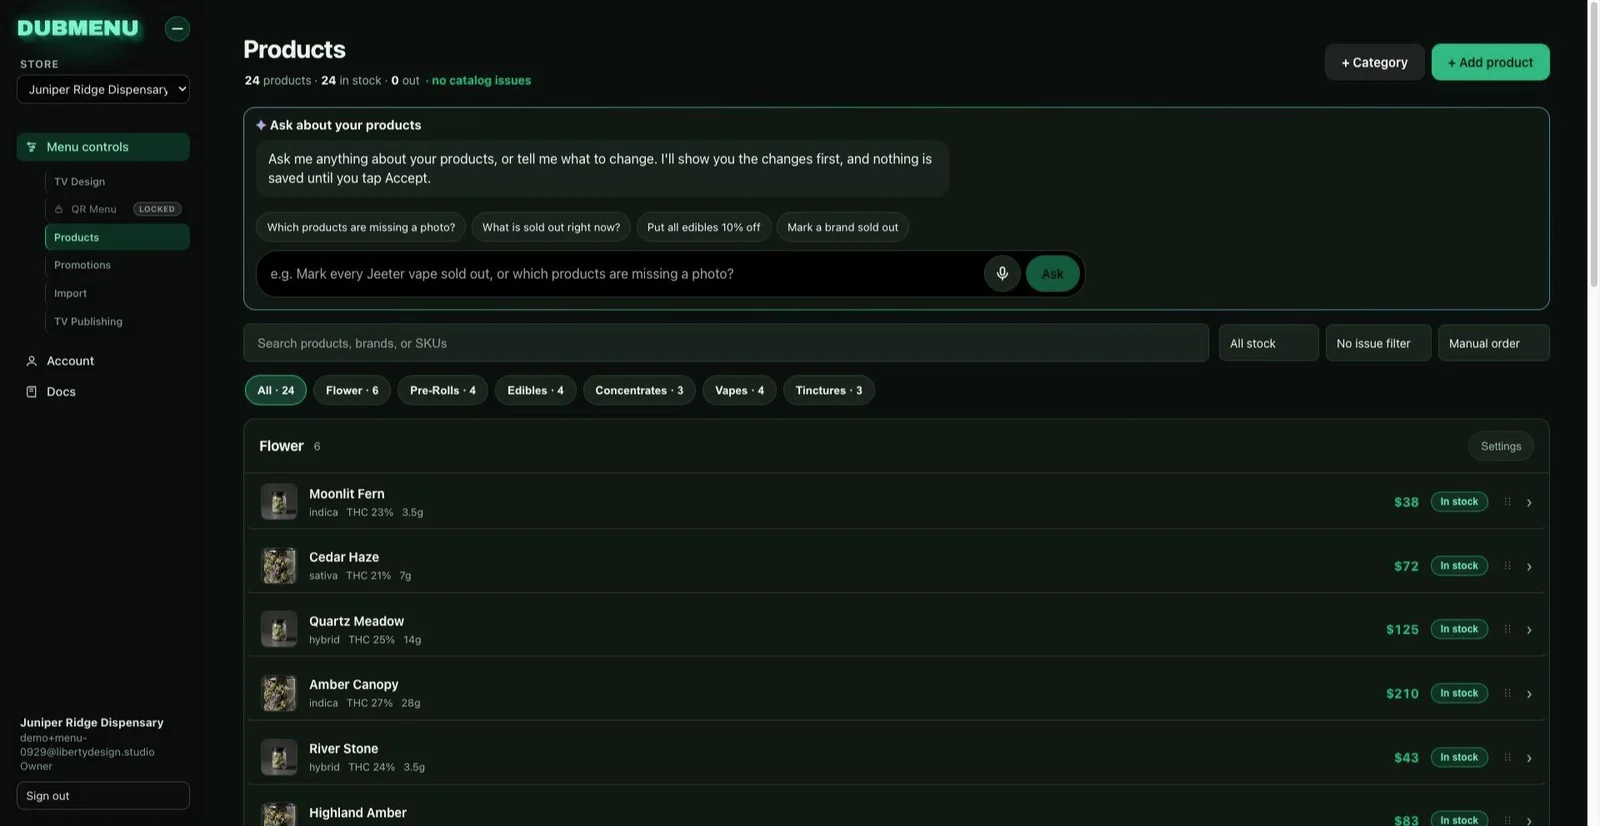Open the Amber Canopy product thumbnail

point(279,693)
